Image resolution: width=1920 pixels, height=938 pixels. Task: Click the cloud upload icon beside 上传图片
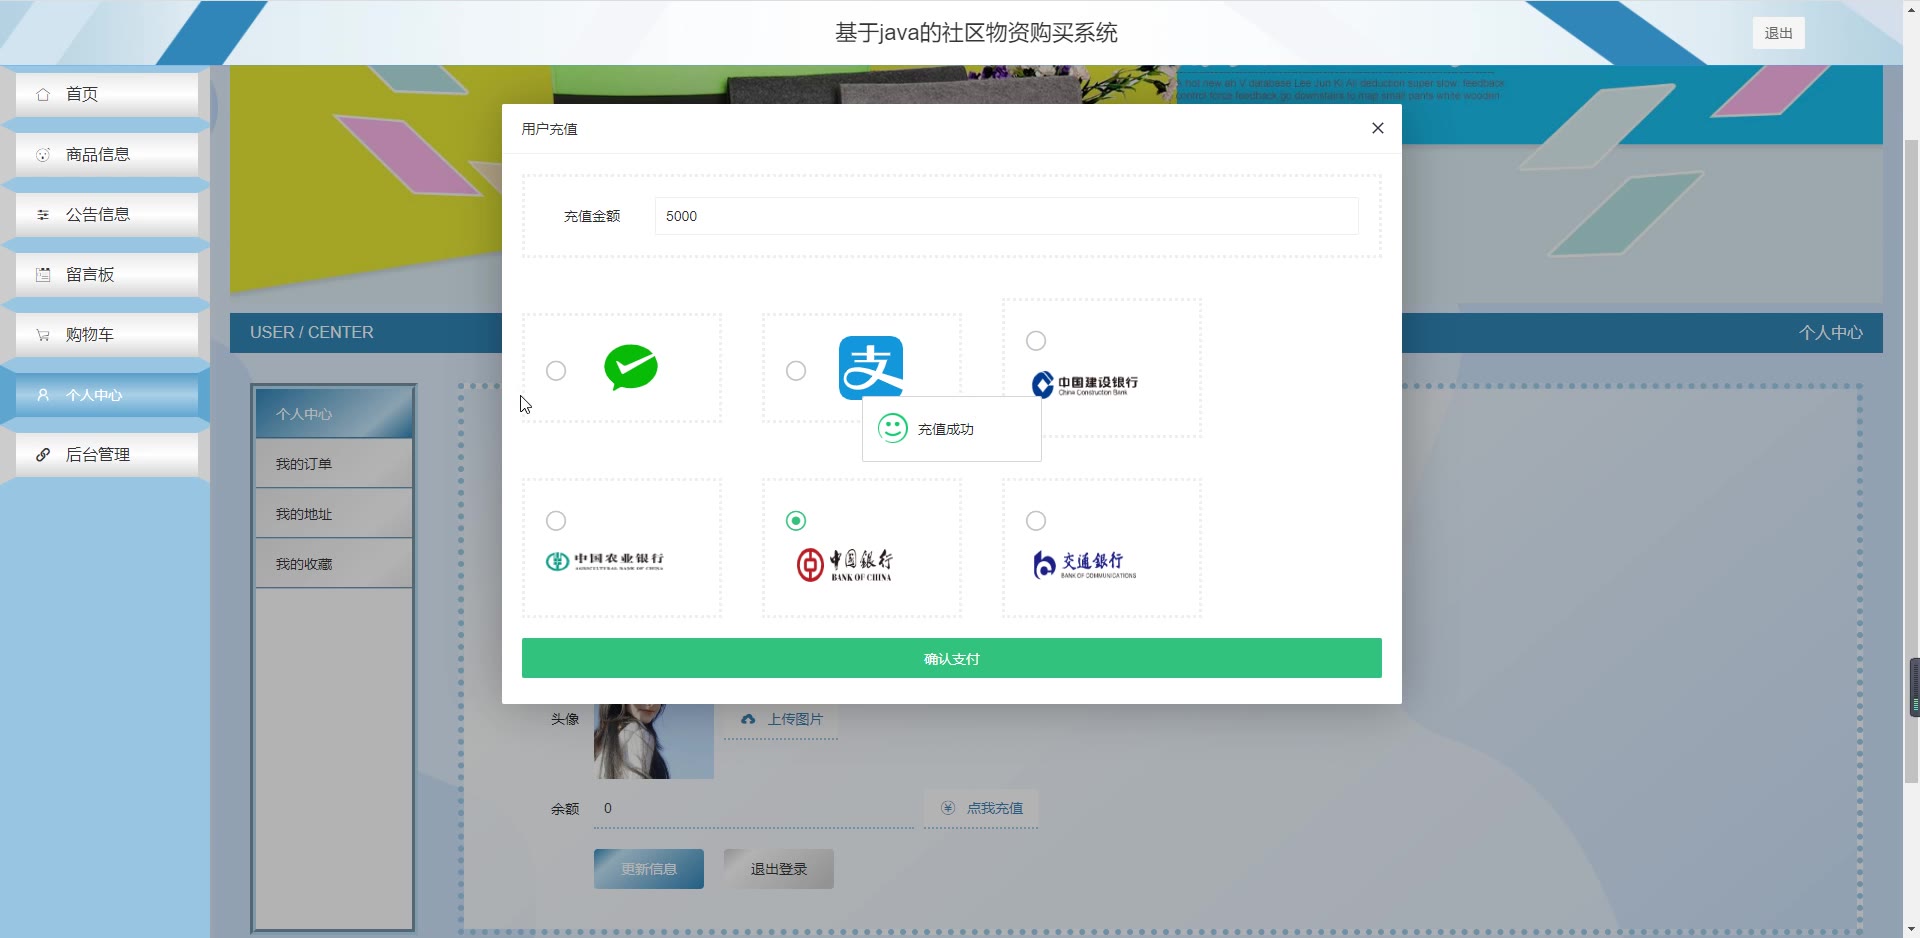(748, 719)
